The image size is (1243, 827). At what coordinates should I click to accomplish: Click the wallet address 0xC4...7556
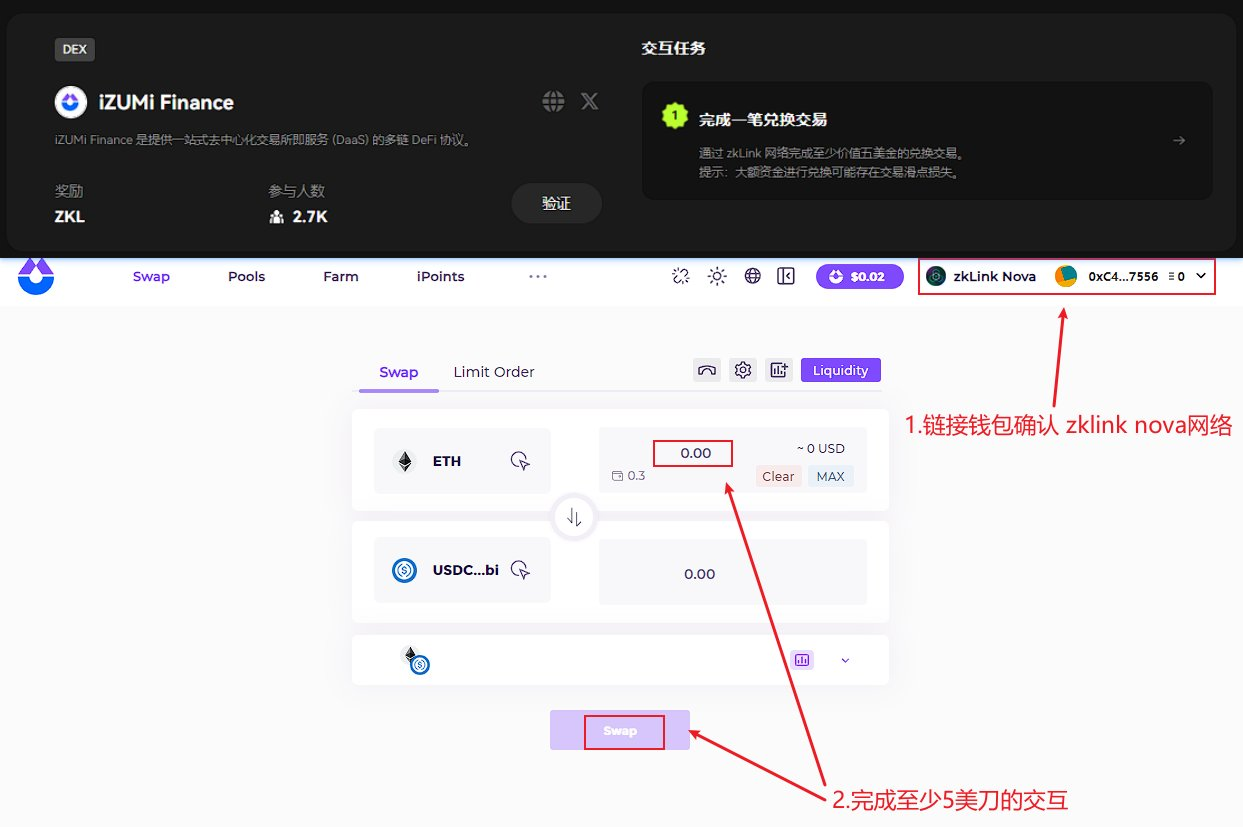(1123, 277)
